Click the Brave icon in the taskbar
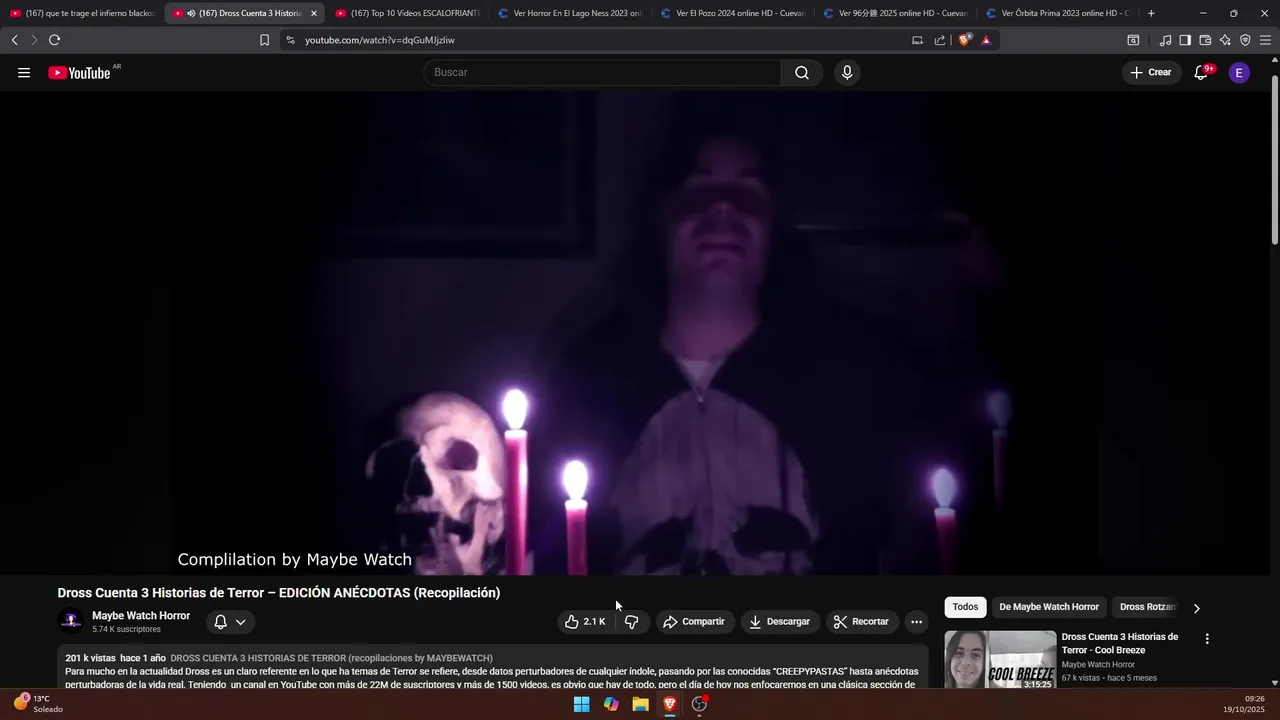This screenshot has height=720, width=1280. pos(670,704)
